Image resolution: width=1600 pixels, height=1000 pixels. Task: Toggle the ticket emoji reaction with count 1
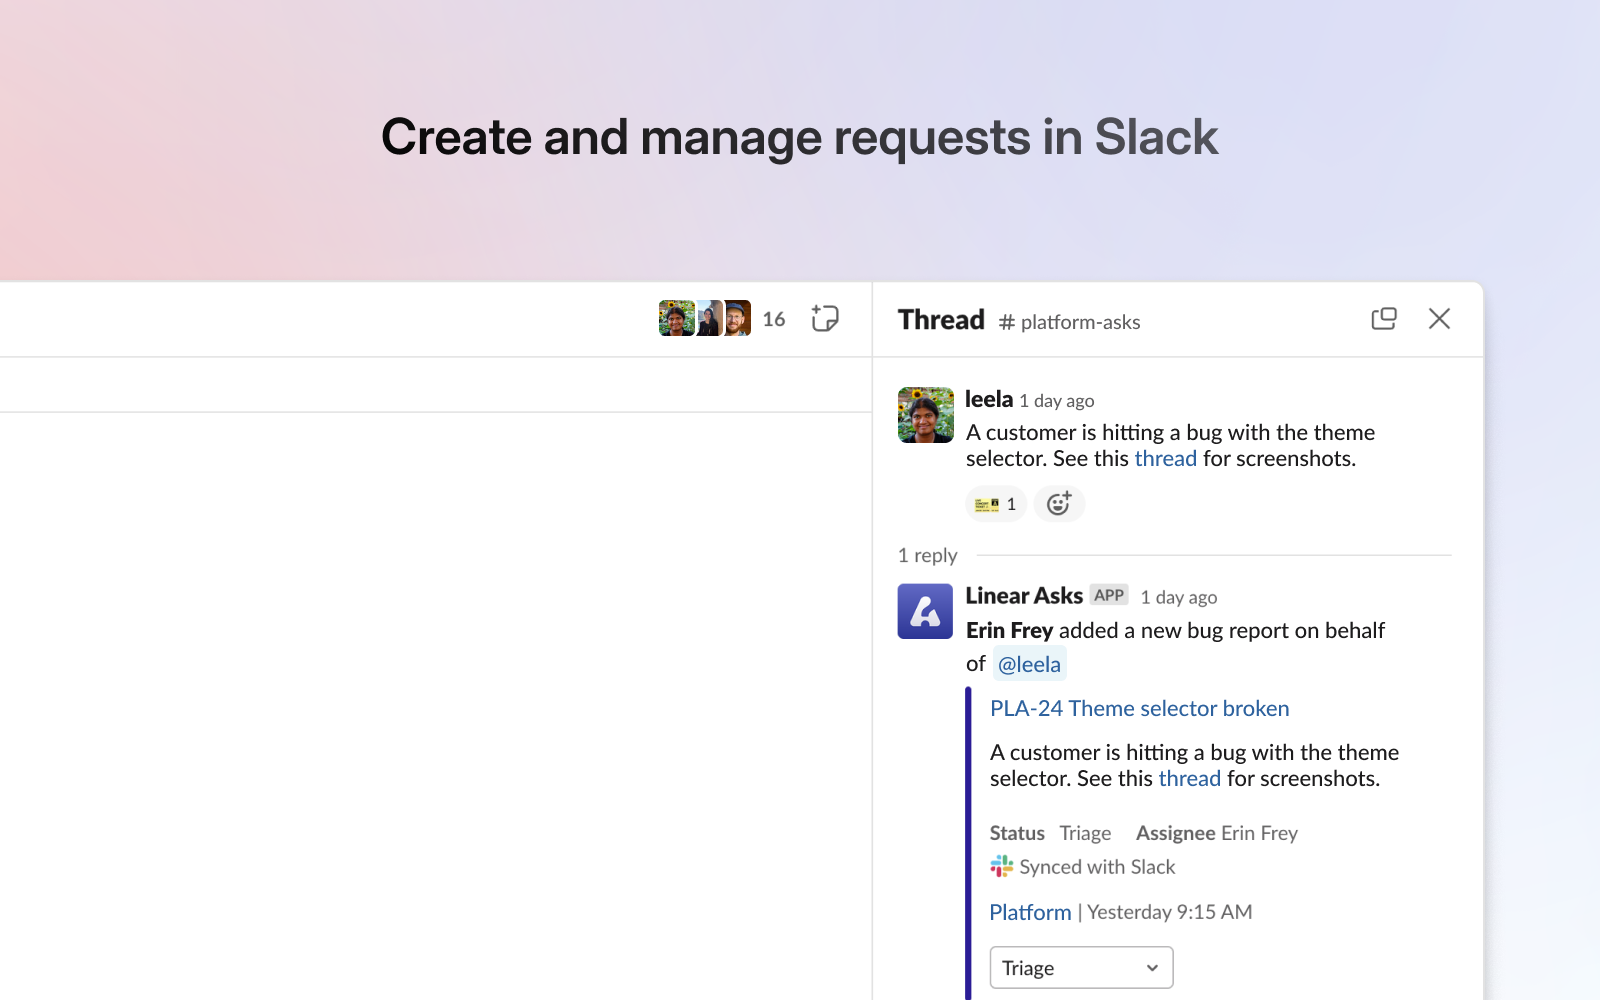[x=996, y=504]
